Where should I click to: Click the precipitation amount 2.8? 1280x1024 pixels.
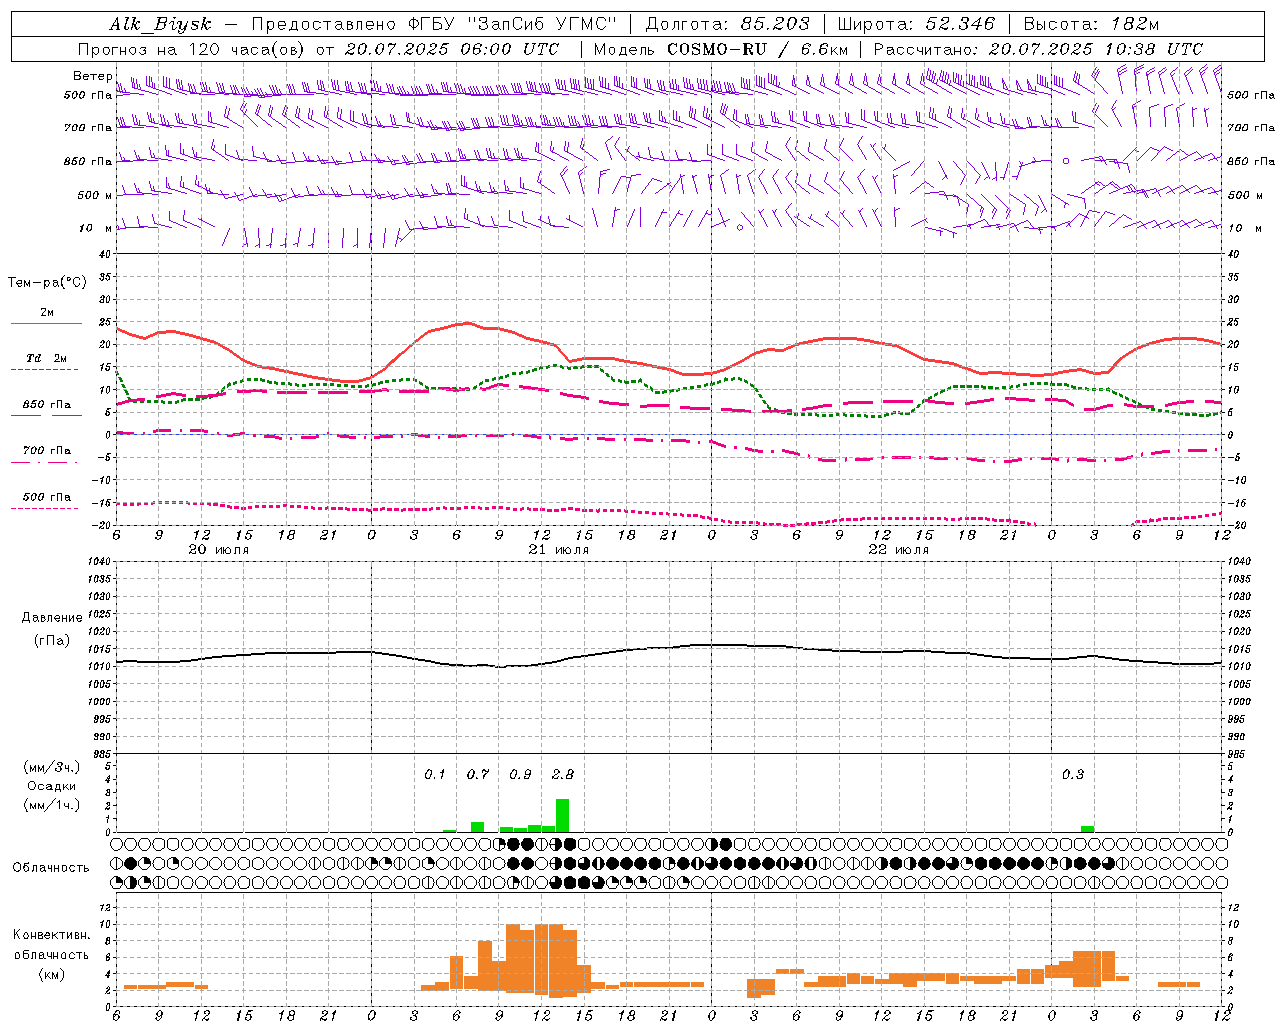coord(563,775)
